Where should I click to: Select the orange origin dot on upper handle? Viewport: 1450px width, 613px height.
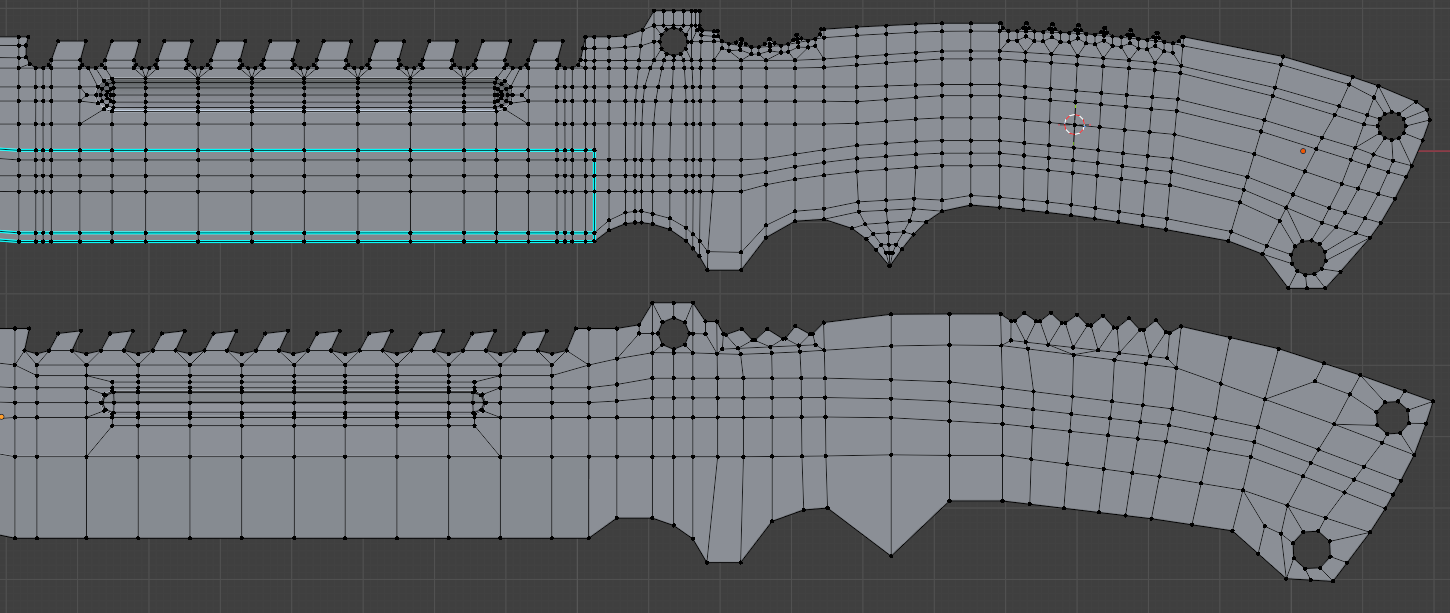pos(1303,151)
